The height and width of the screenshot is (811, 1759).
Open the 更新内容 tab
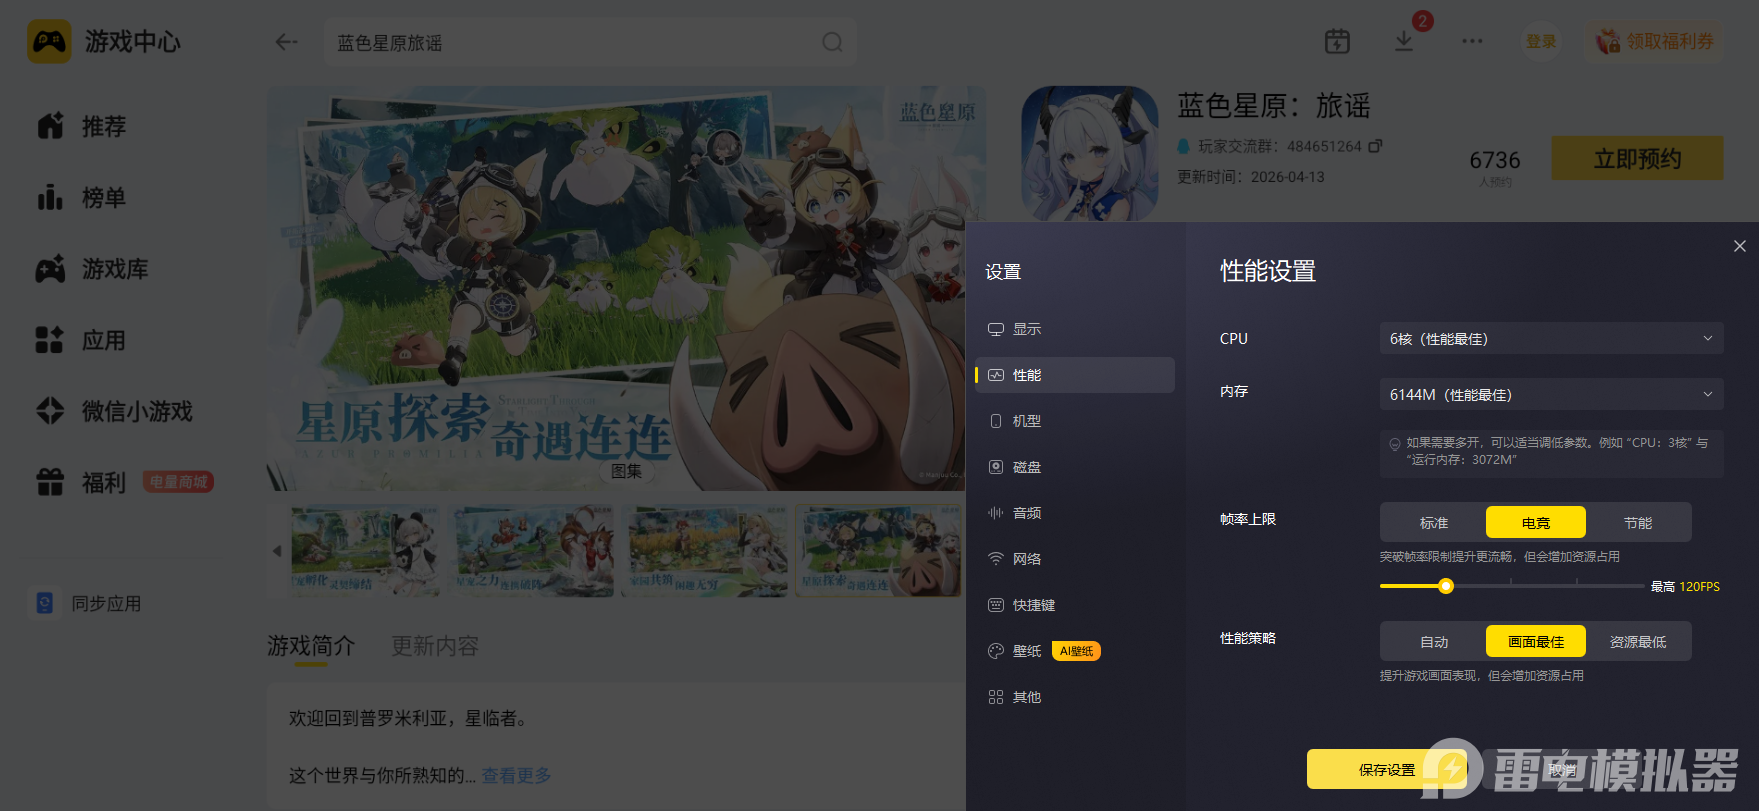(x=435, y=646)
